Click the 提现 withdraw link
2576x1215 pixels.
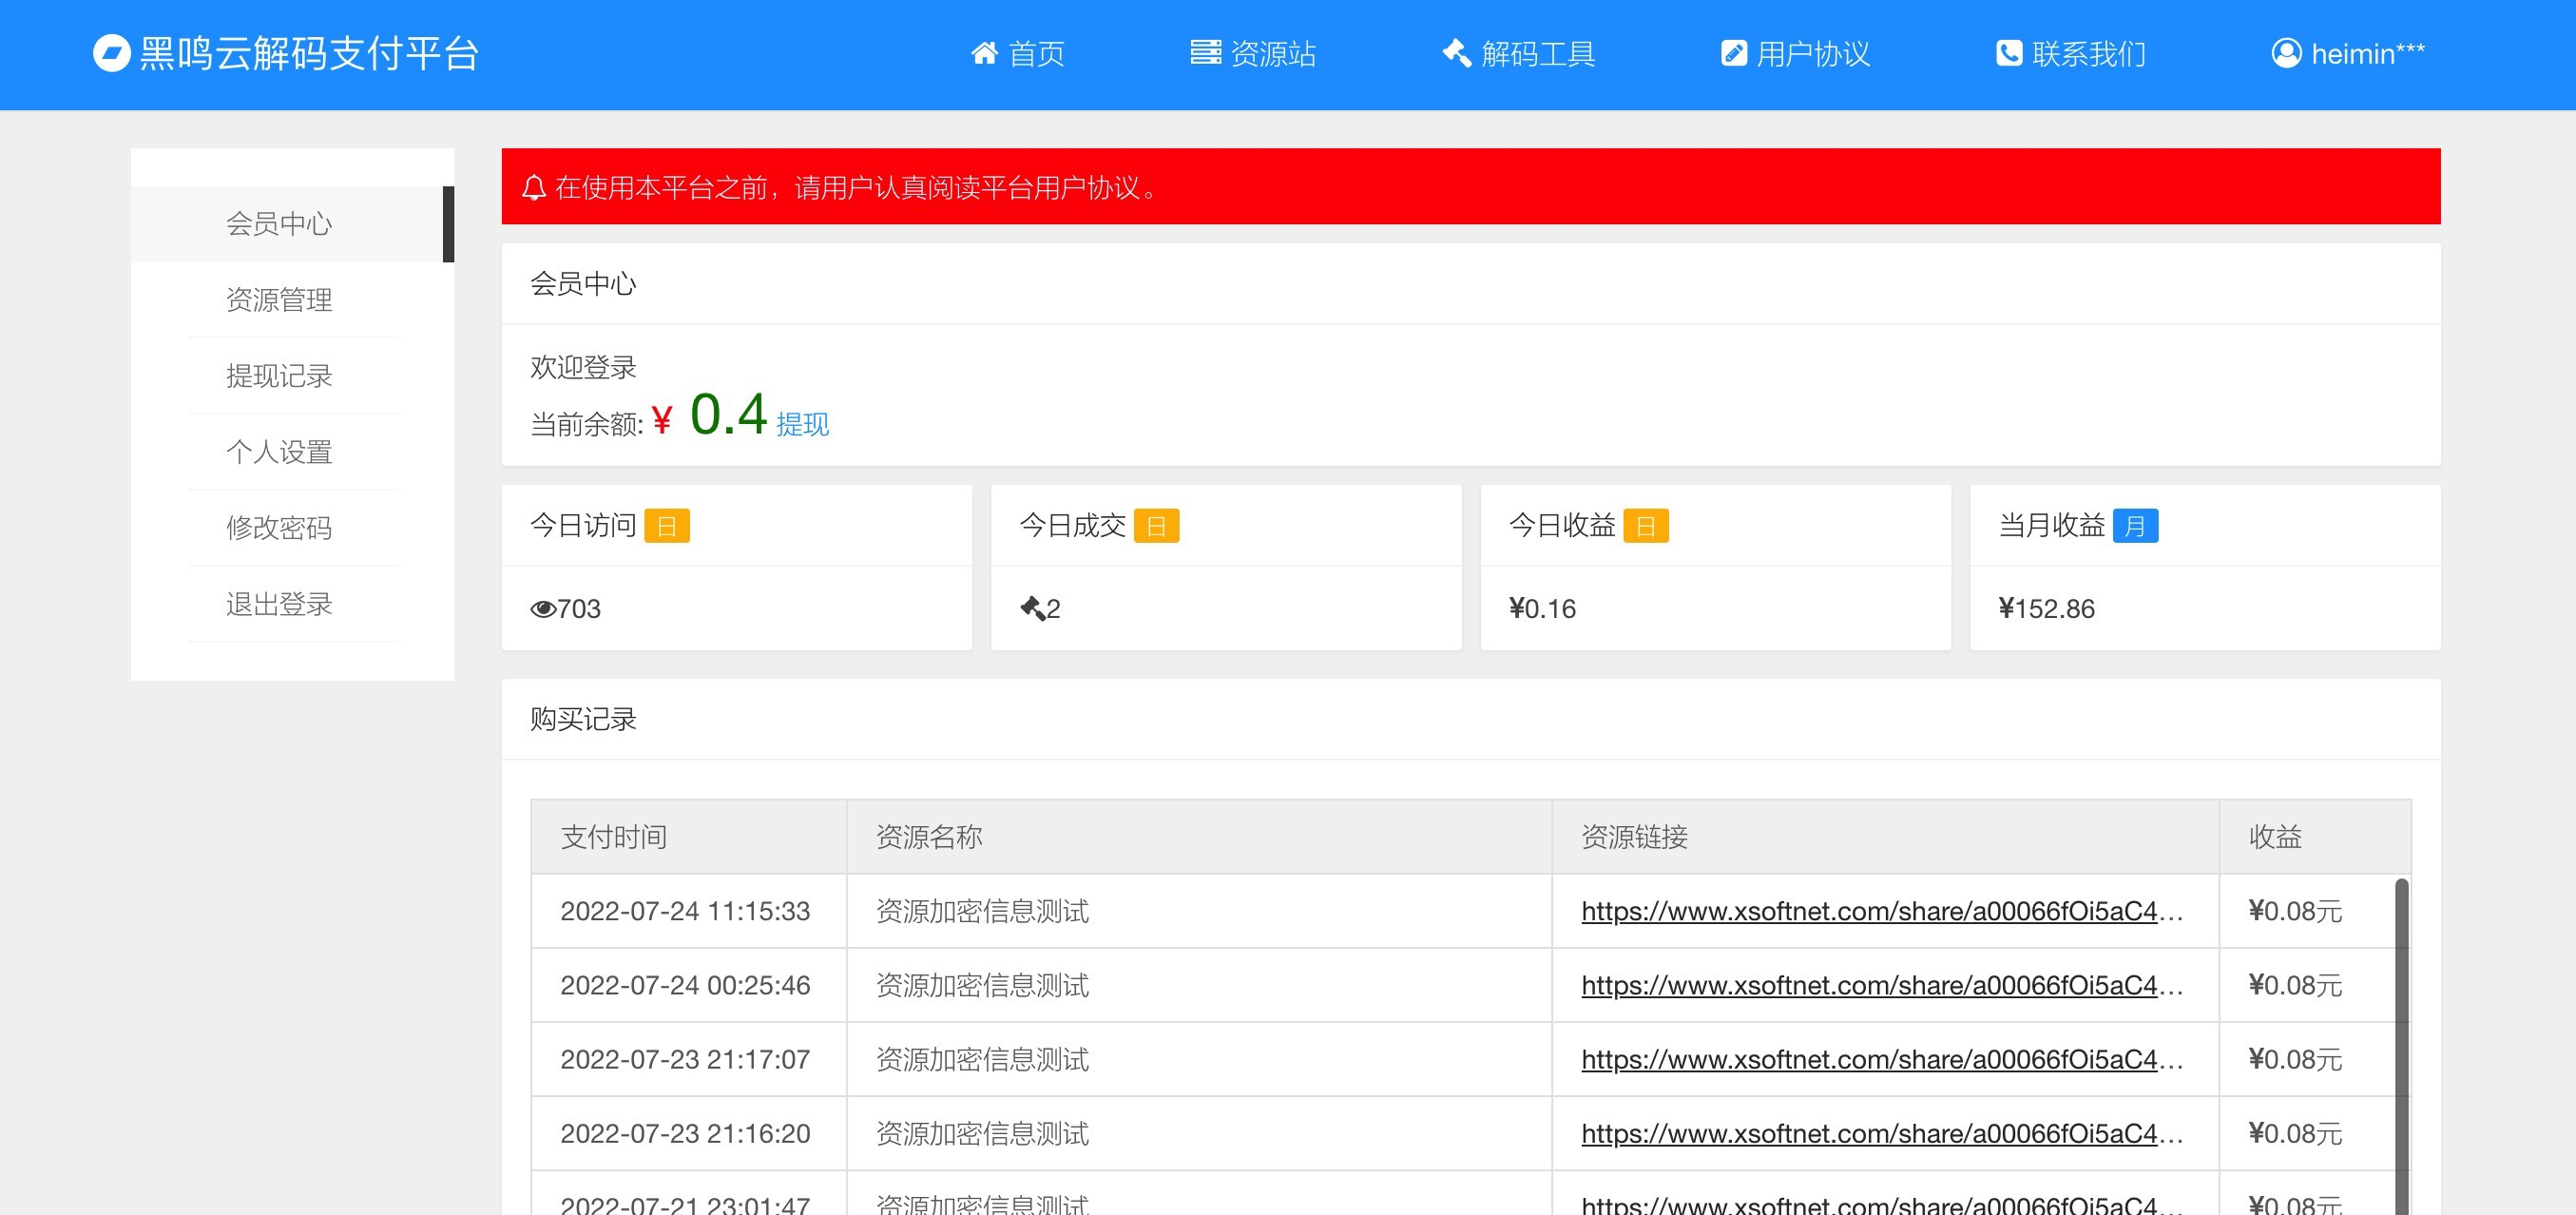[x=802, y=425]
